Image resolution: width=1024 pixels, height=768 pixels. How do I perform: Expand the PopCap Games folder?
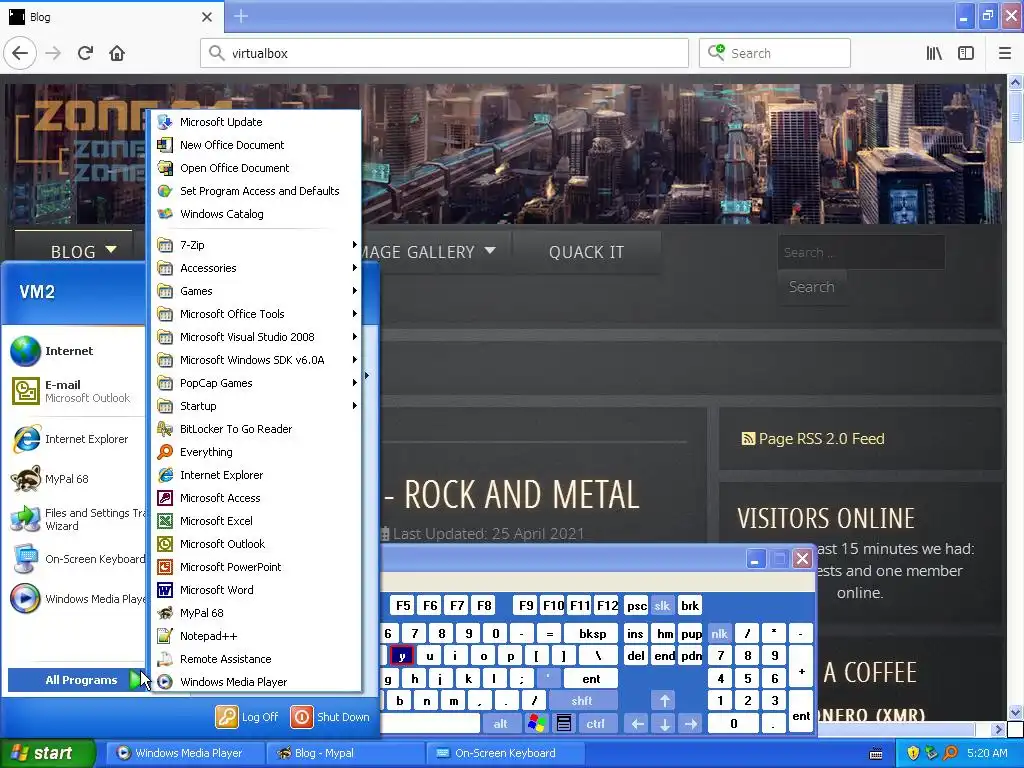[x=256, y=383]
